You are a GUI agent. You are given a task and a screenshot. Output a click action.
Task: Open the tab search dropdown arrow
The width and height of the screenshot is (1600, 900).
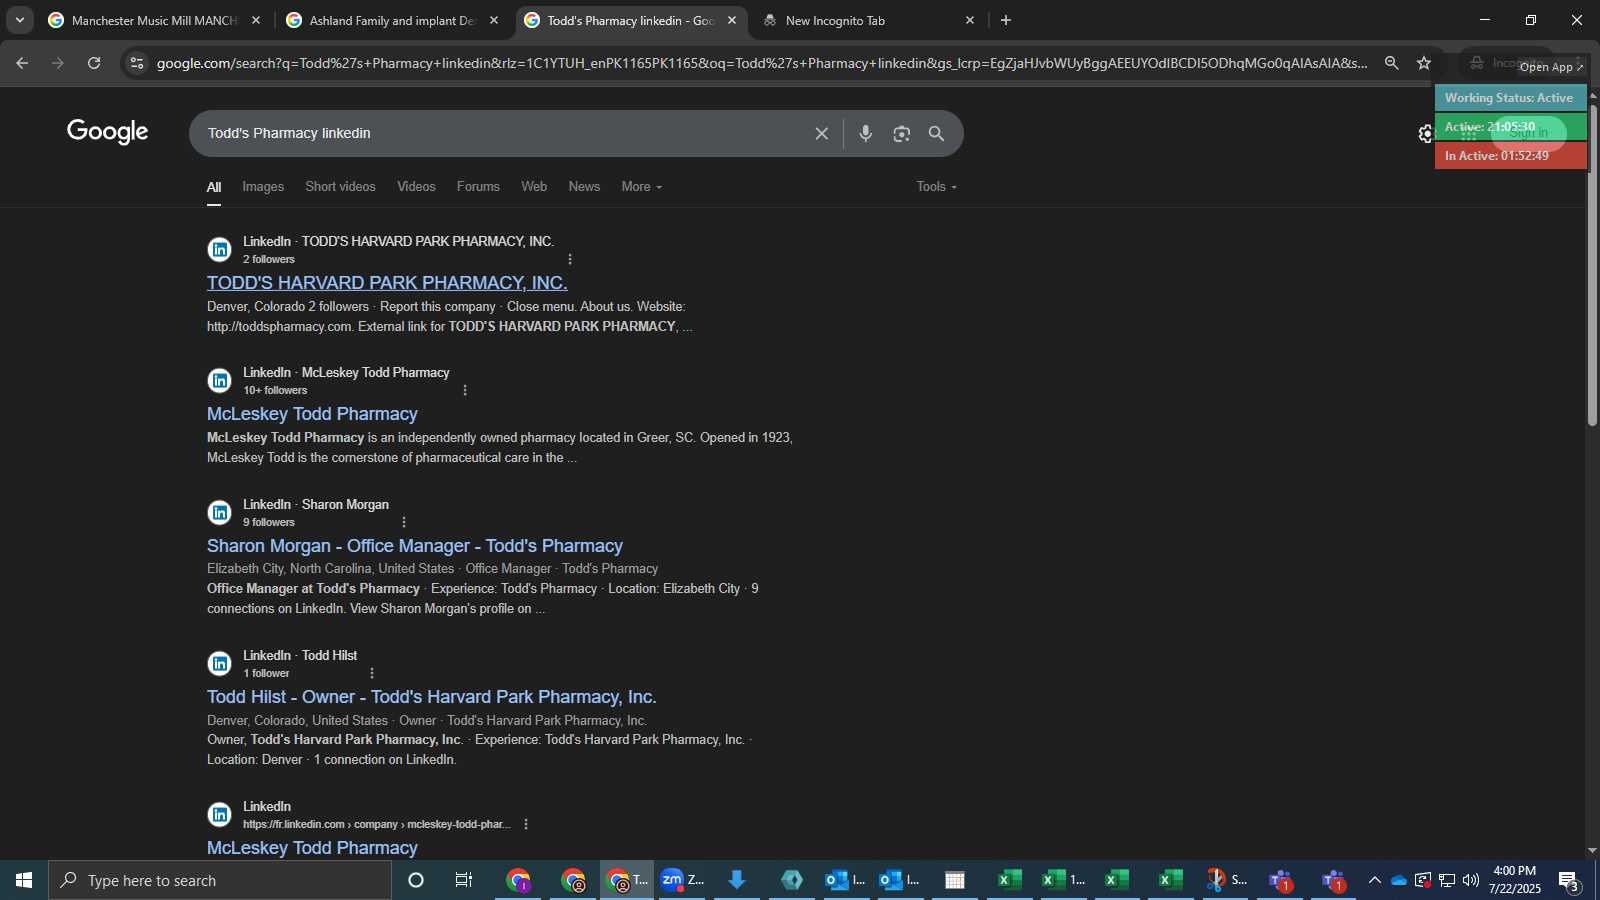(x=19, y=20)
